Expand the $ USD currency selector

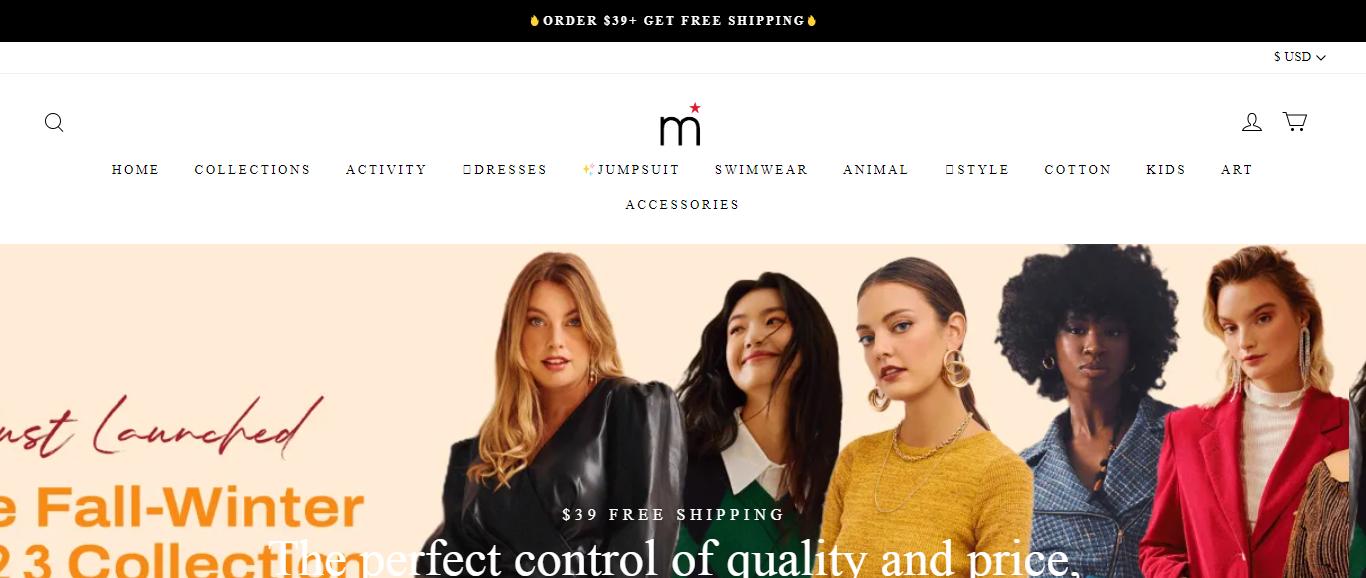[x=1299, y=57]
